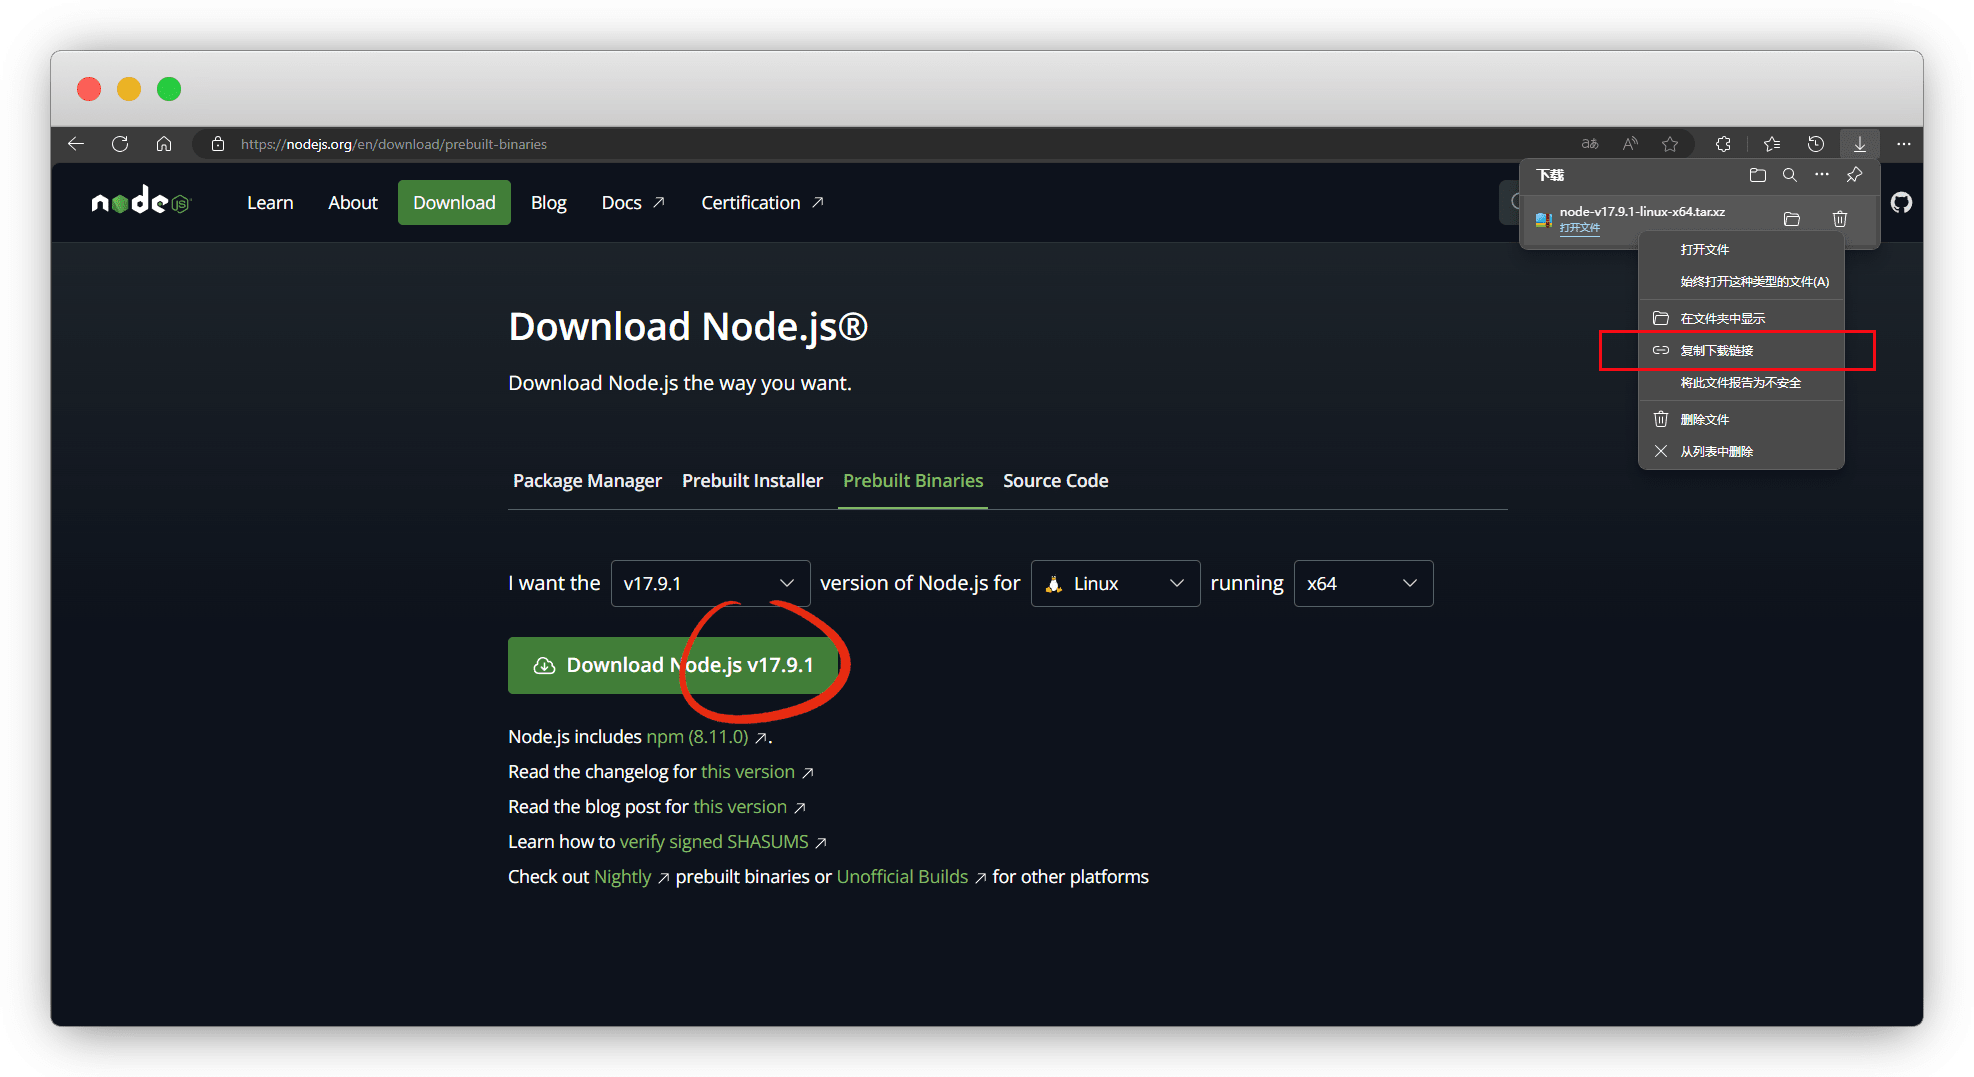Select the Prebuilt Binaries tab
The height and width of the screenshot is (1077, 1974).
click(913, 481)
